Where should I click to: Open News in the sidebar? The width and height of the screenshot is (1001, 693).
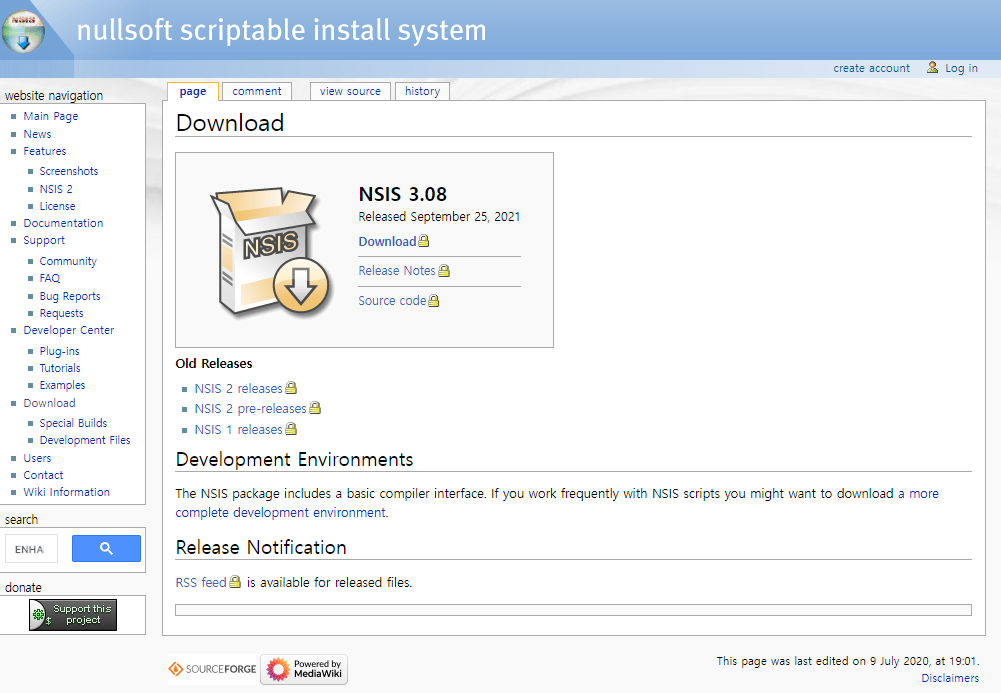(x=37, y=134)
